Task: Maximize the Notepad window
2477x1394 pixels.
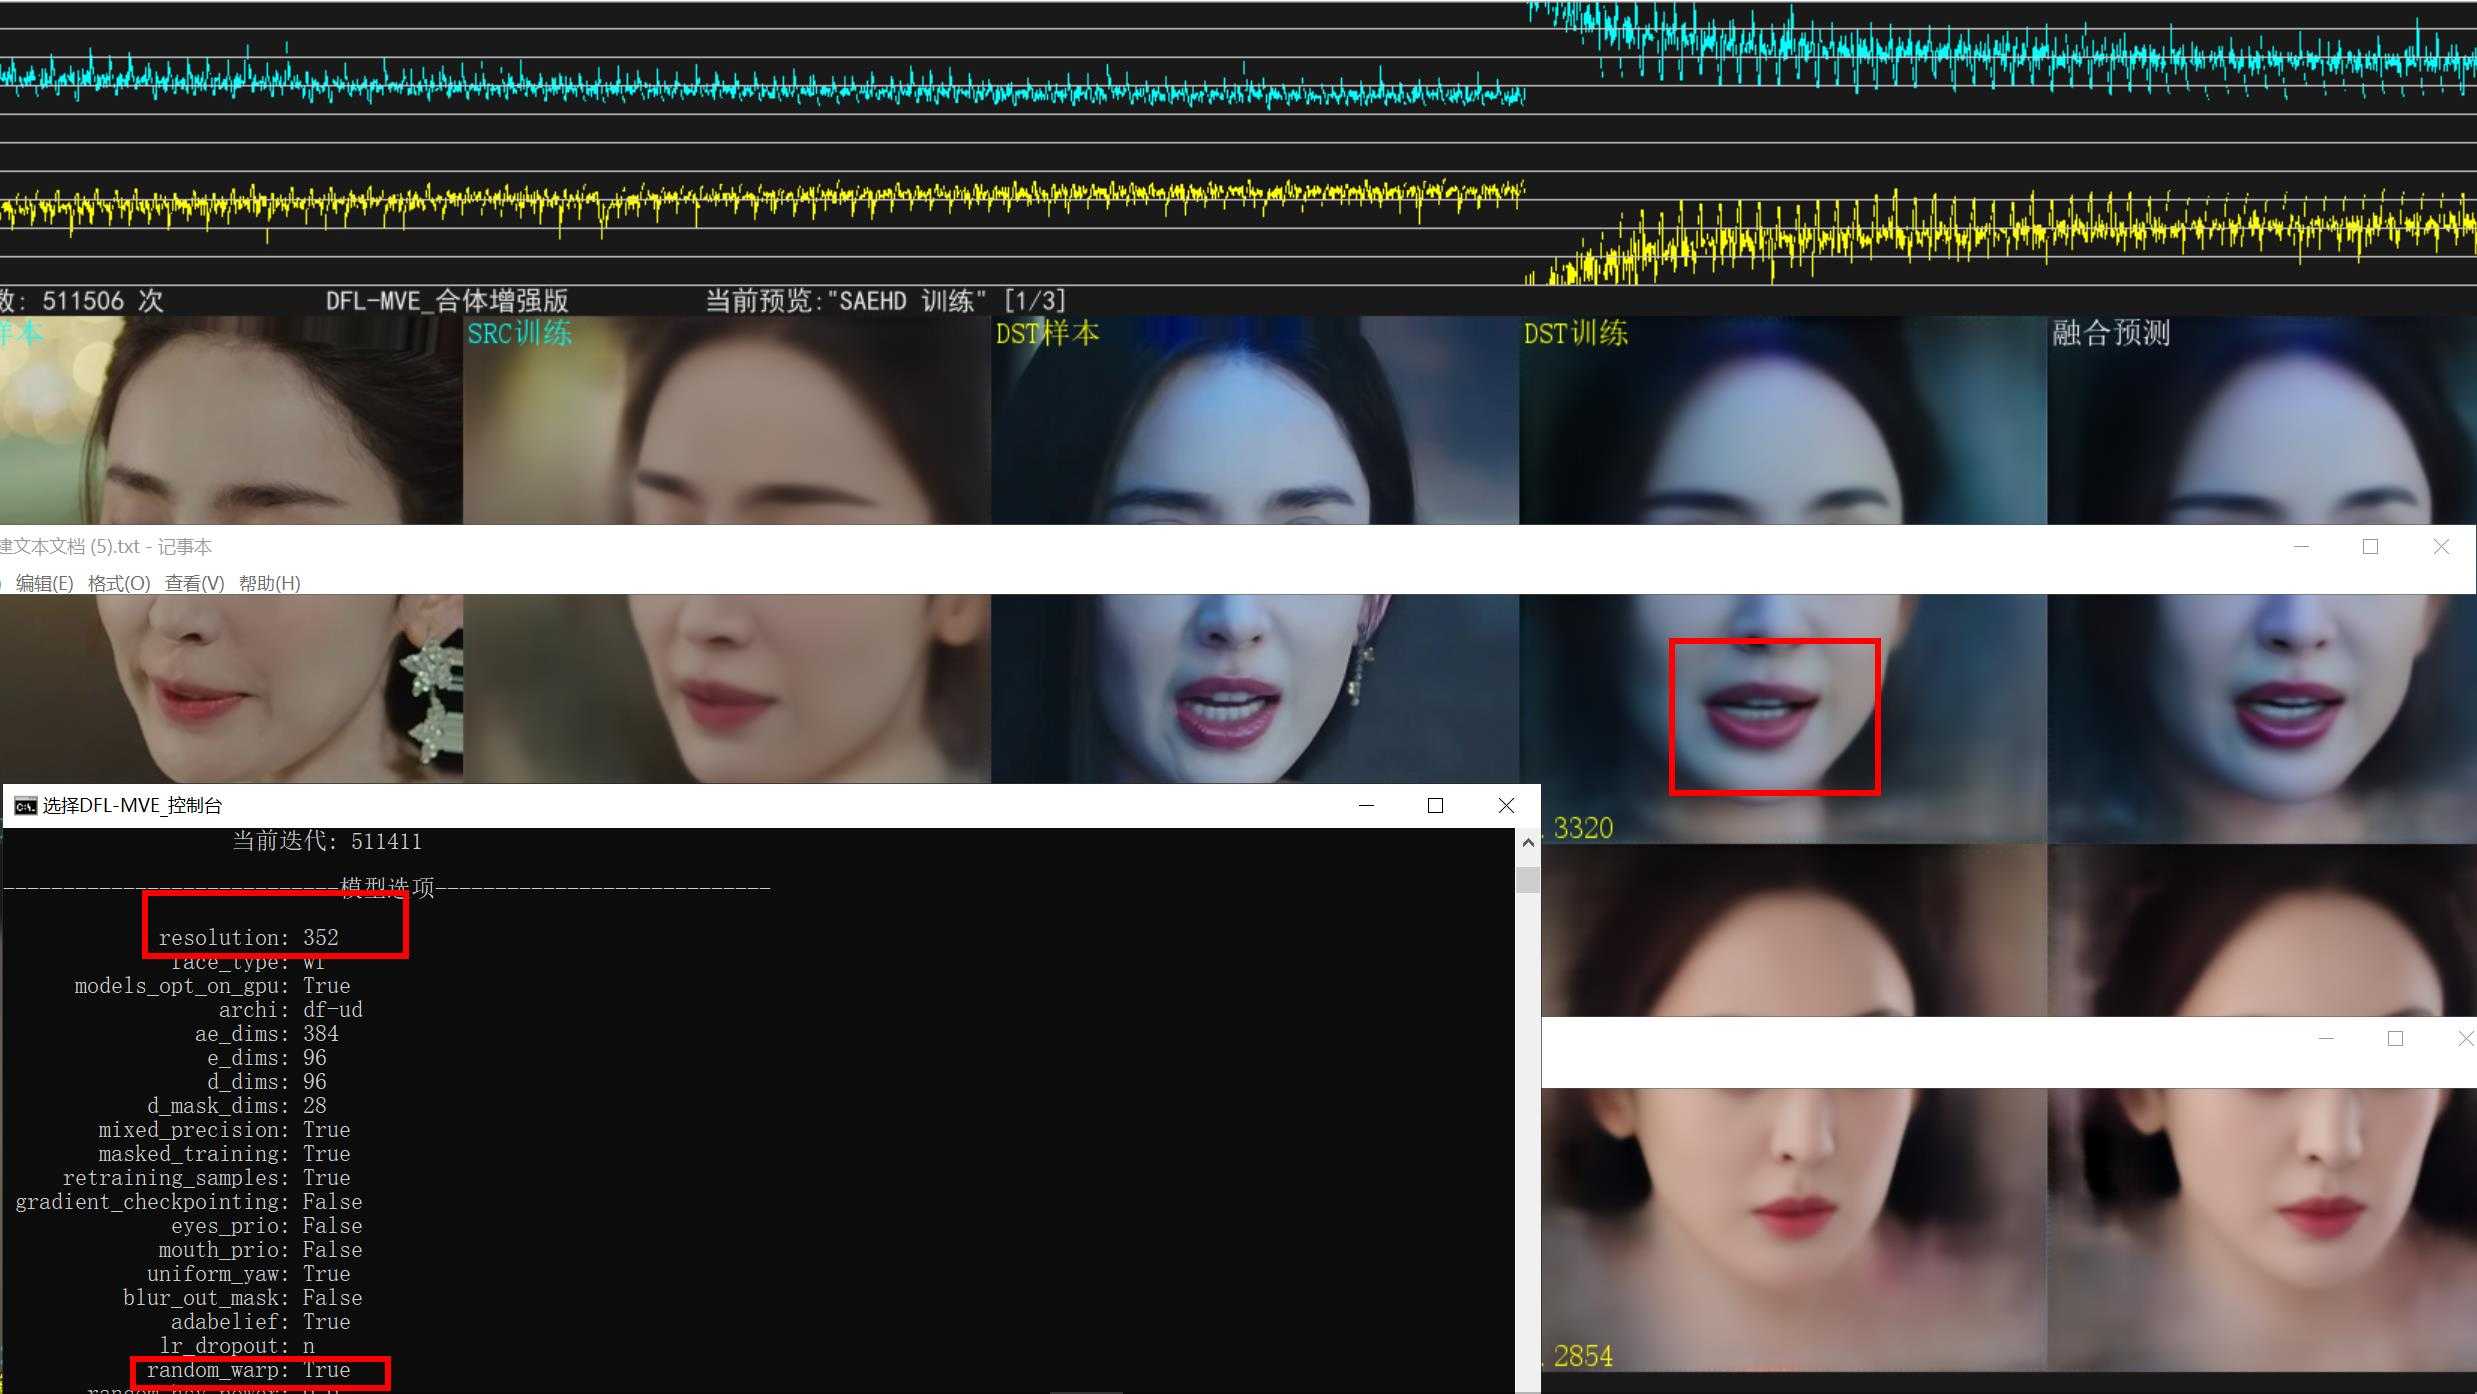Action: [x=2370, y=547]
